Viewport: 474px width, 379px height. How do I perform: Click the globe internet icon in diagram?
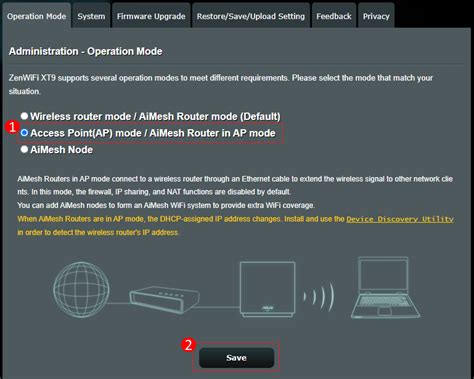[x=81, y=290]
